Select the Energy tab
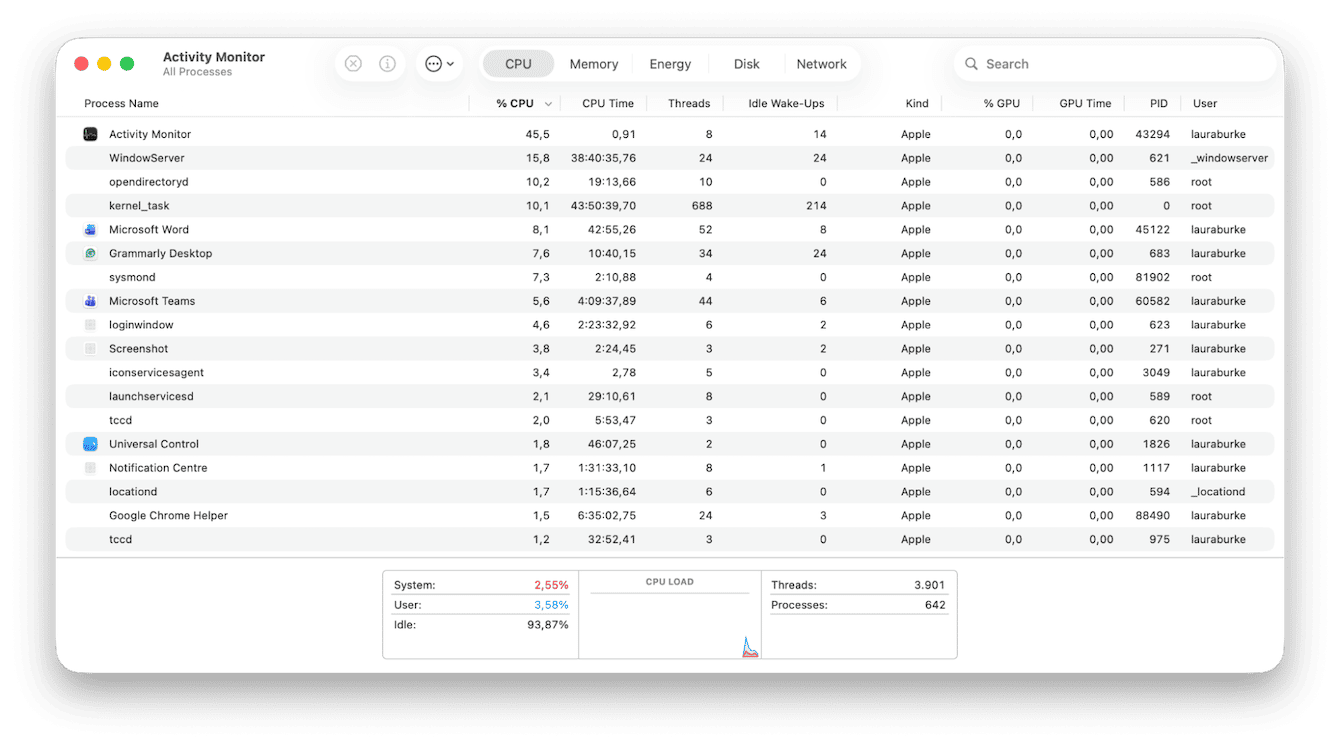The width and height of the screenshot is (1340, 747). (x=670, y=63)
